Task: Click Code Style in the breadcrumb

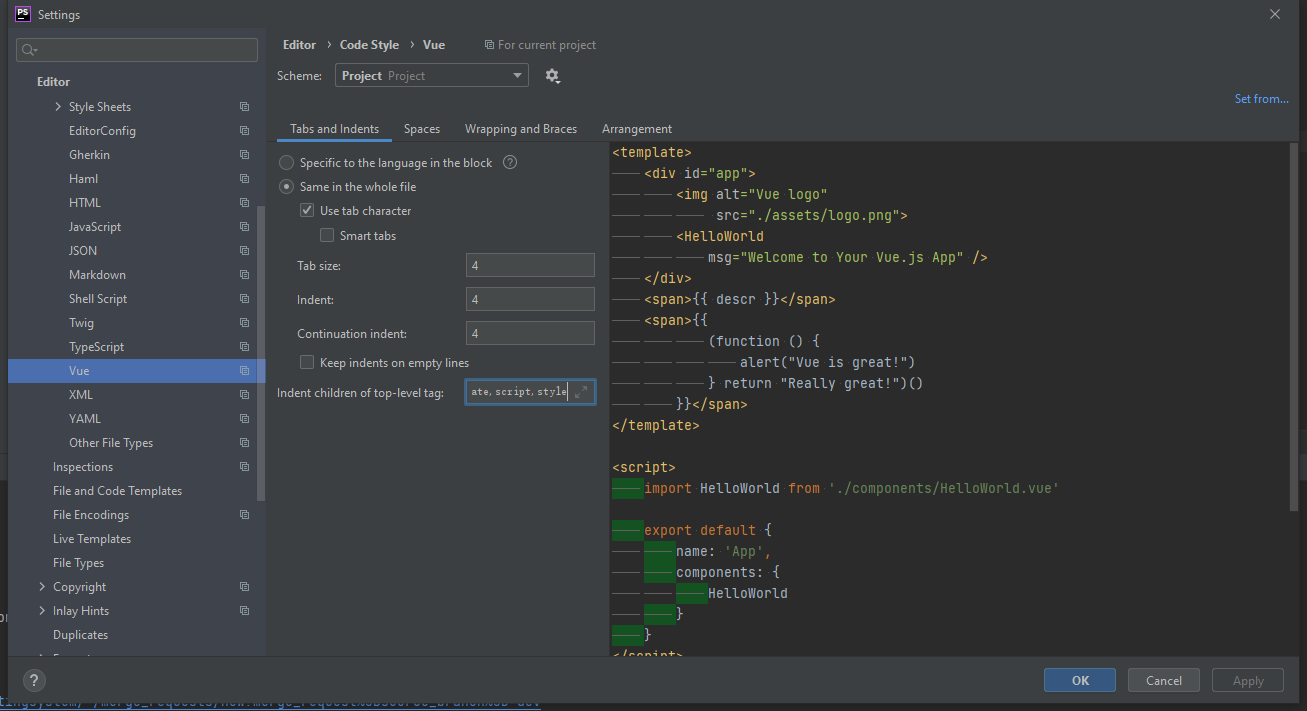Action: pos(369,45)
